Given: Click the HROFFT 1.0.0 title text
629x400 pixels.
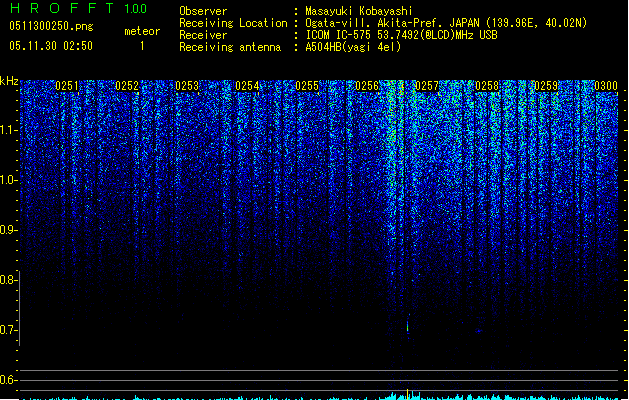Looking at the screenshot, I should (x=78, y=8).
